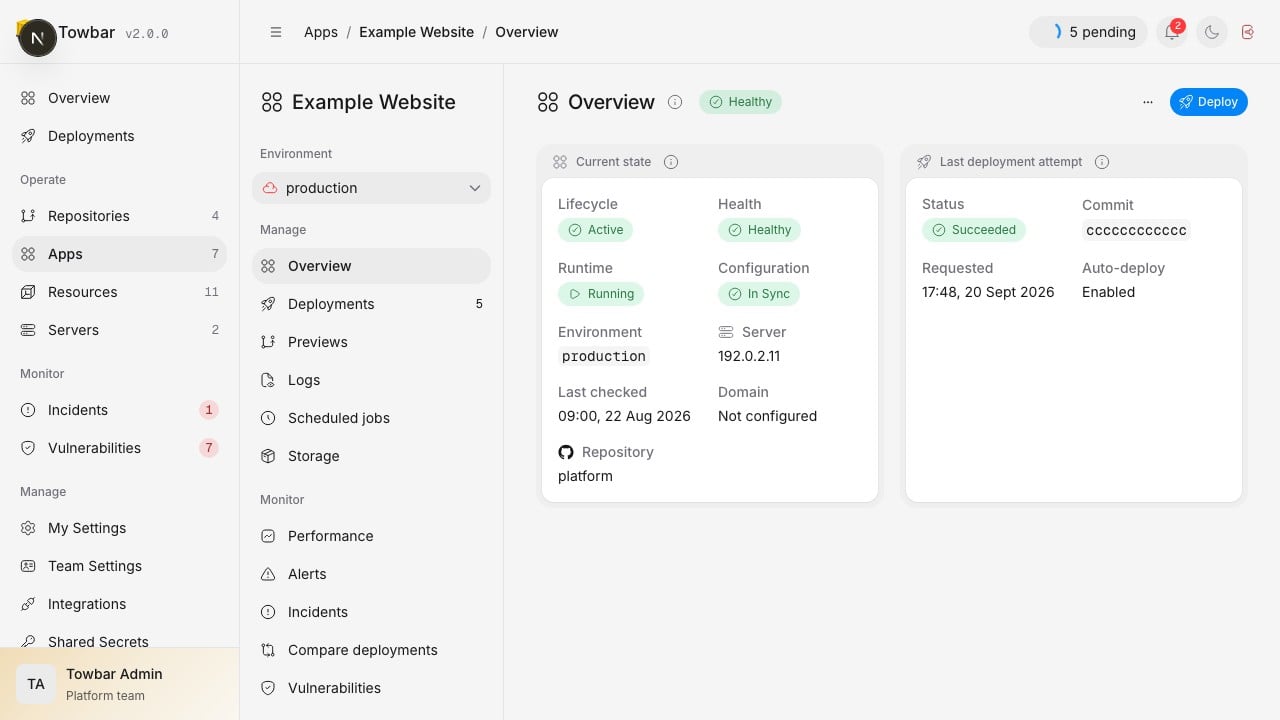Click the v2.0.0 version label
1280x720 pixels.
pos(146,34)
